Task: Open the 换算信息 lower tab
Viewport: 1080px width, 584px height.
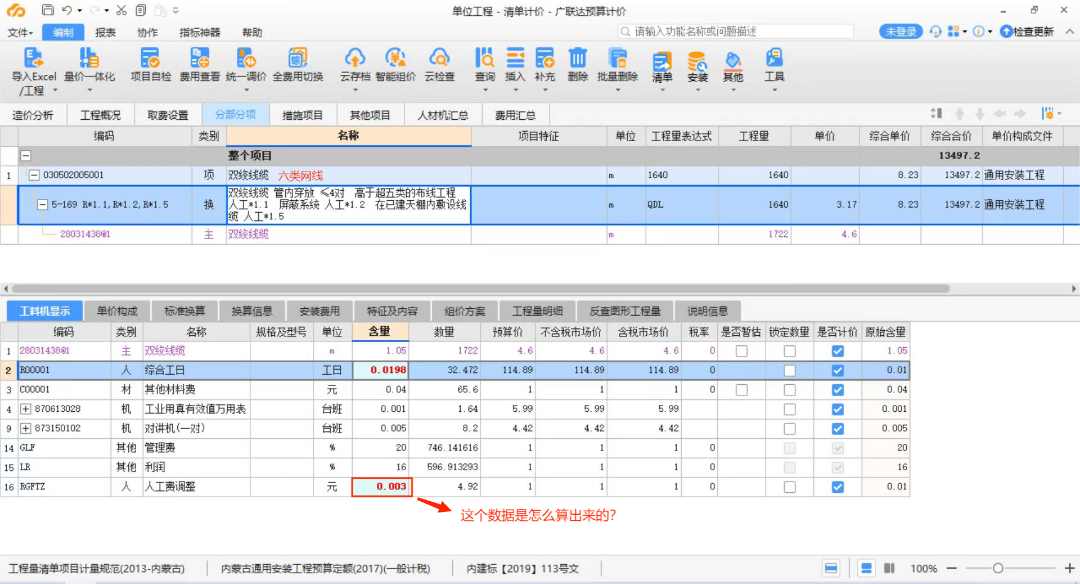Action: (252, 311)
